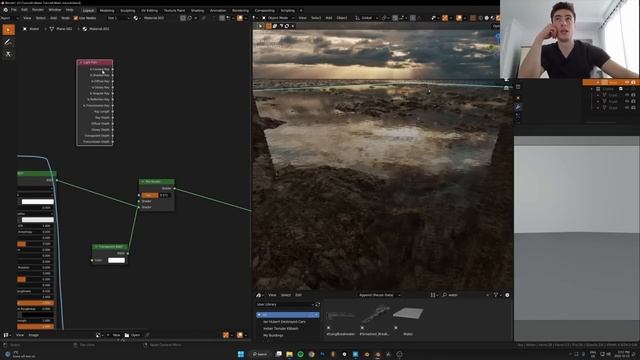Screen dimensions: 640x360
Task: Add a new workspace with plus button
Action: 301,10
